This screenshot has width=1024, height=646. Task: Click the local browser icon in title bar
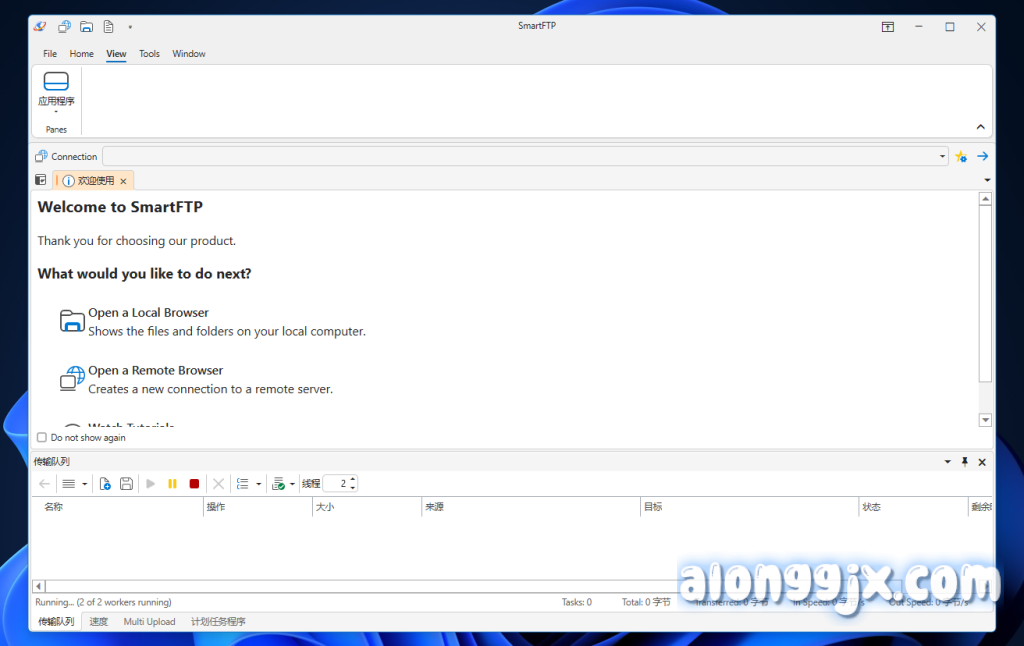(x=86, y=27)
